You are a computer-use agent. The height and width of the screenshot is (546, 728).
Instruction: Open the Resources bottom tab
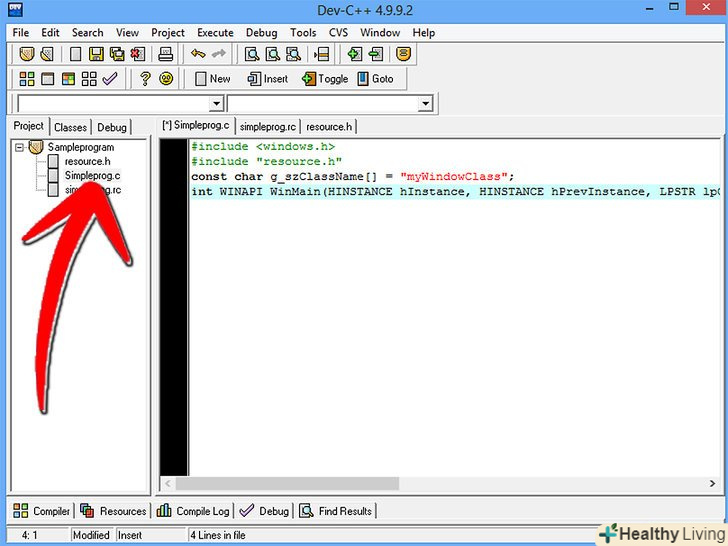113,511
